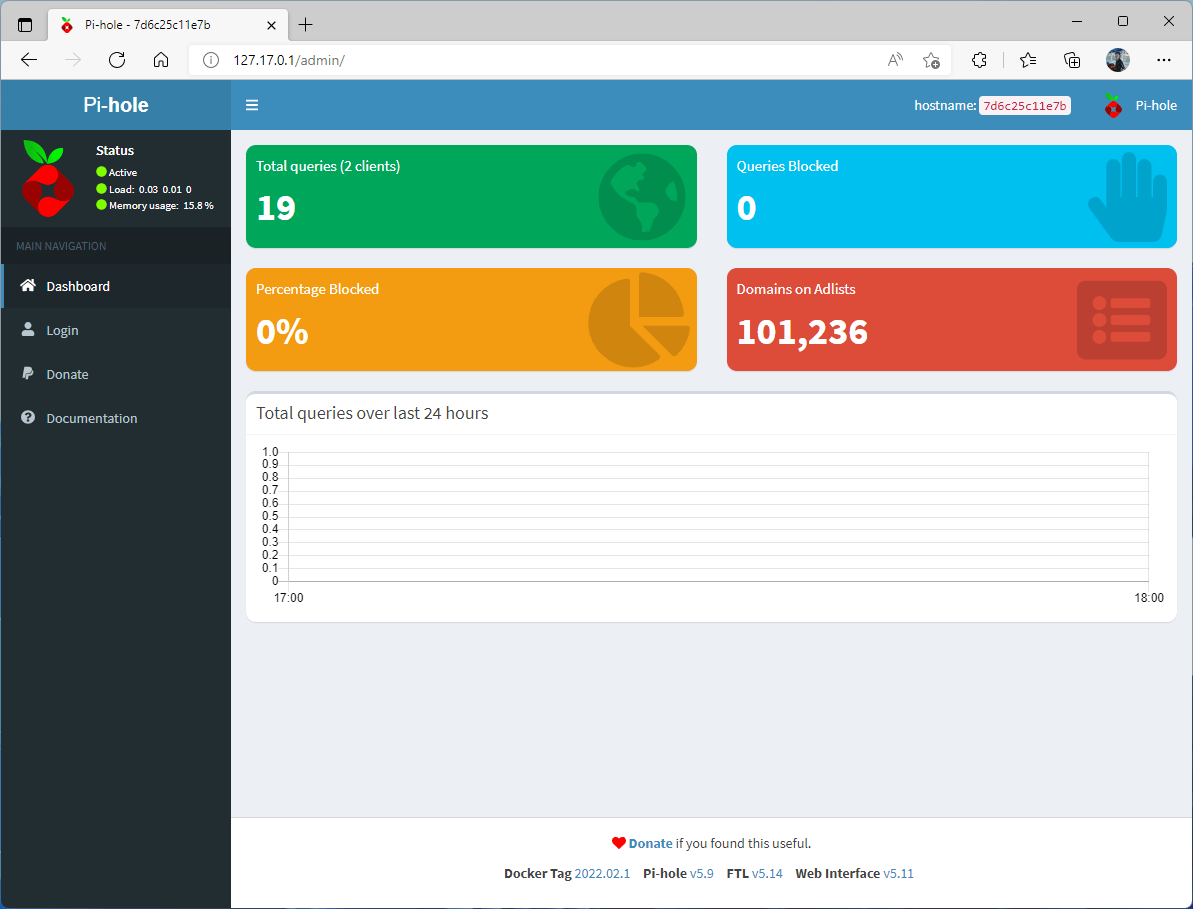Close the Pi-hole browser tab
The image size is (1193, 909).
[x=272, y=25]
